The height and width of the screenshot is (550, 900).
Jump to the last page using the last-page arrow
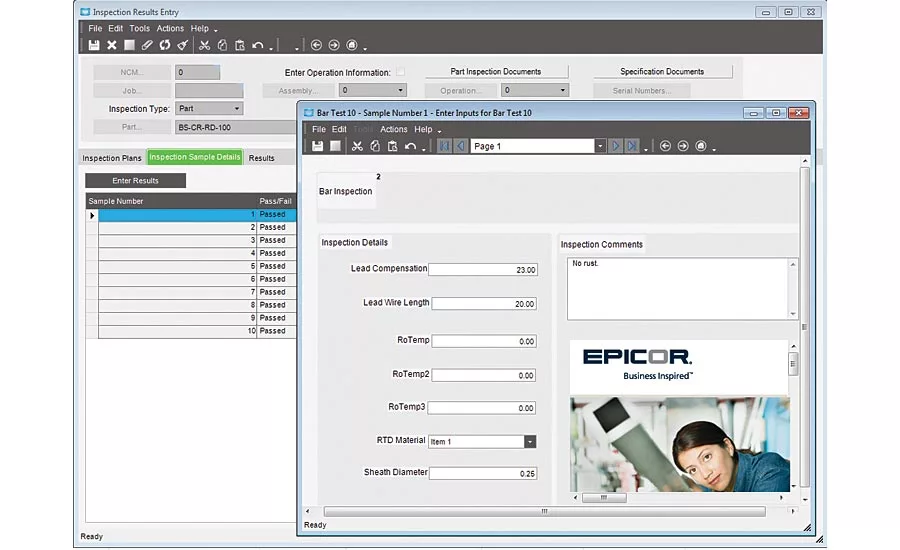[x=632, y=146]
